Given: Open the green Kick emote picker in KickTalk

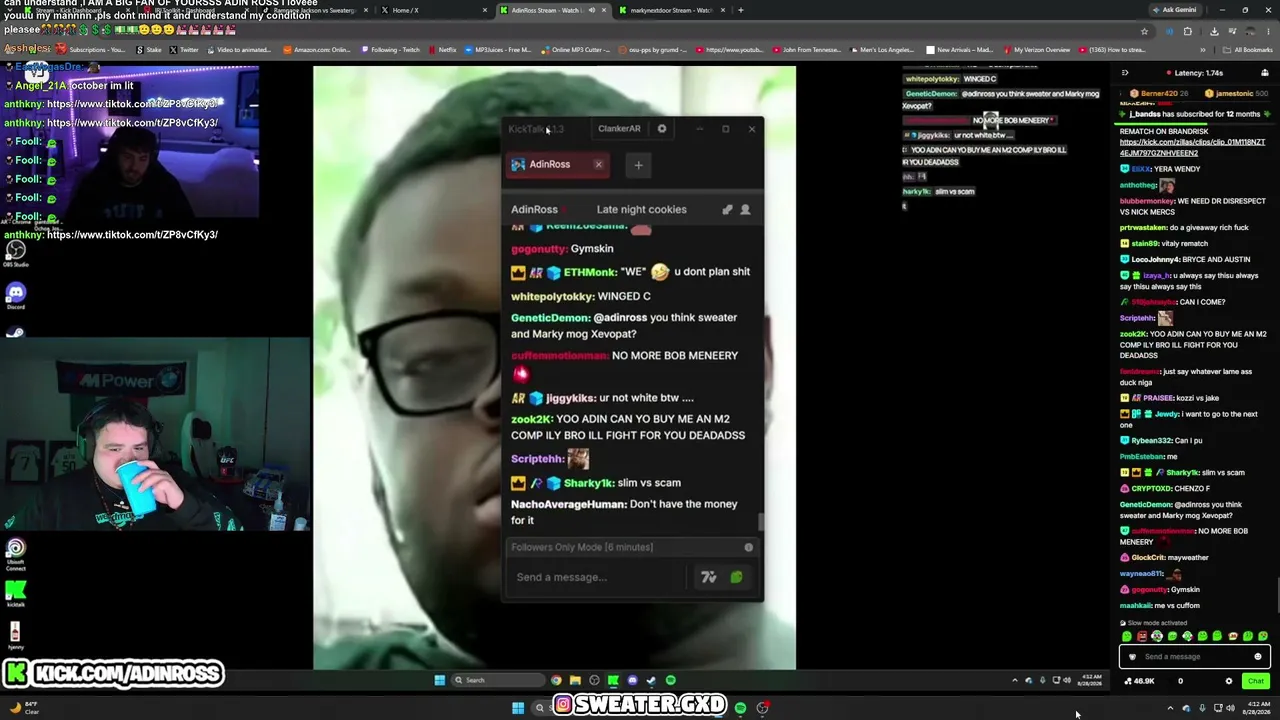Looking at the screenshot, I should pos(736,577).
